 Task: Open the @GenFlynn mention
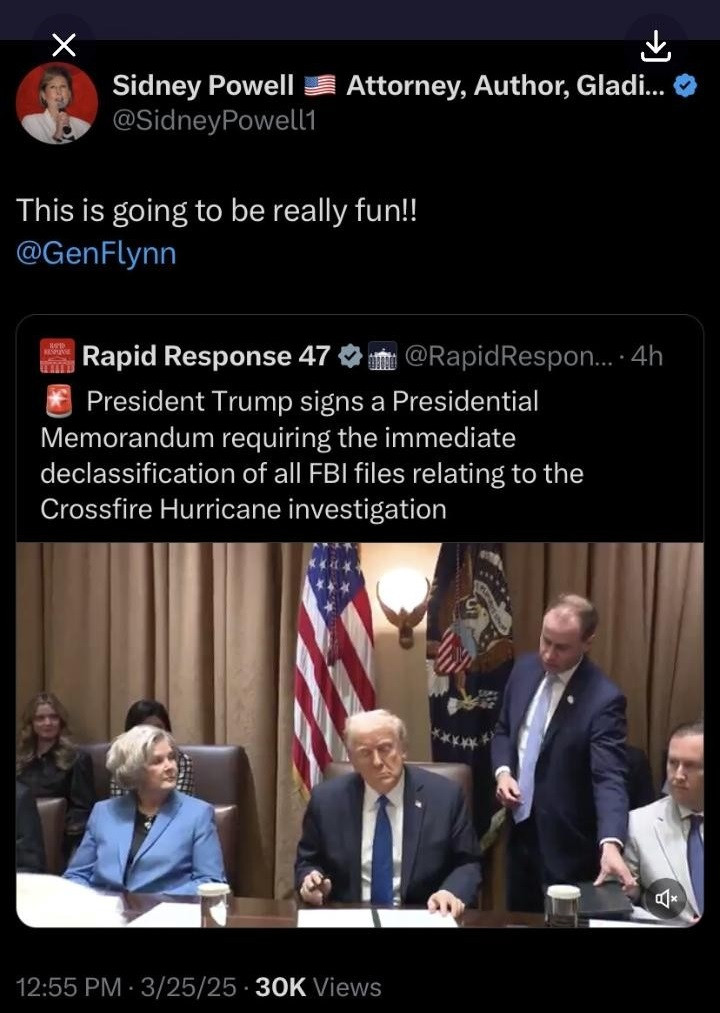tap(96, 253)
